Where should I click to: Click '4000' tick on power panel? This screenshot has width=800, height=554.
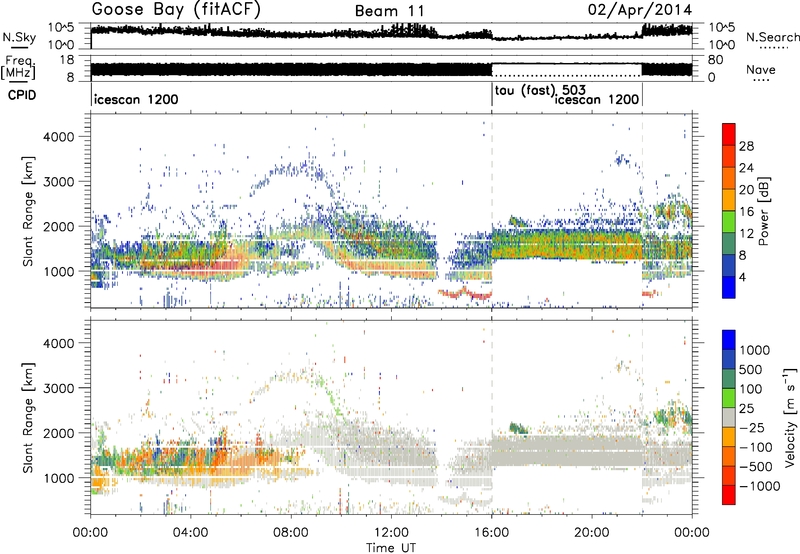[x=60, y=137]
